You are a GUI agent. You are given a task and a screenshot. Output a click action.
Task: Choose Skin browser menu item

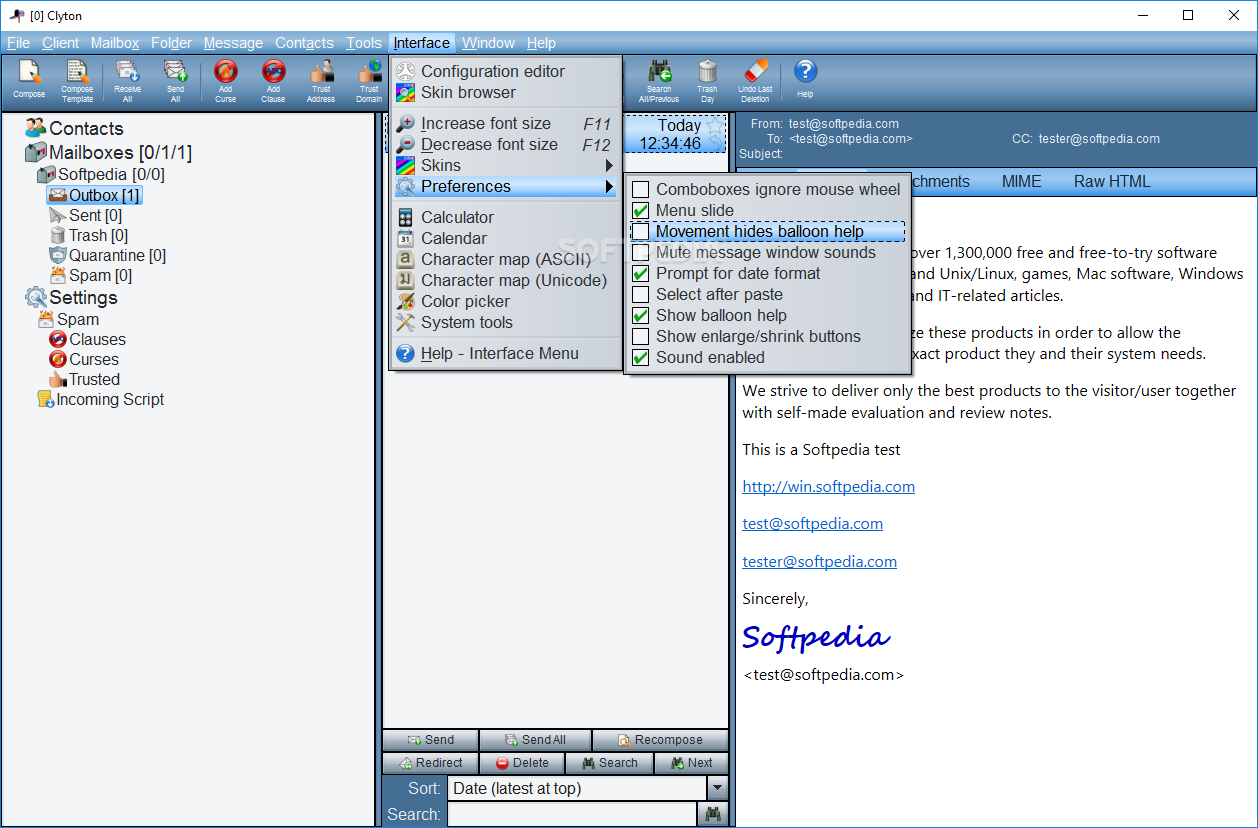coord(505,92)
